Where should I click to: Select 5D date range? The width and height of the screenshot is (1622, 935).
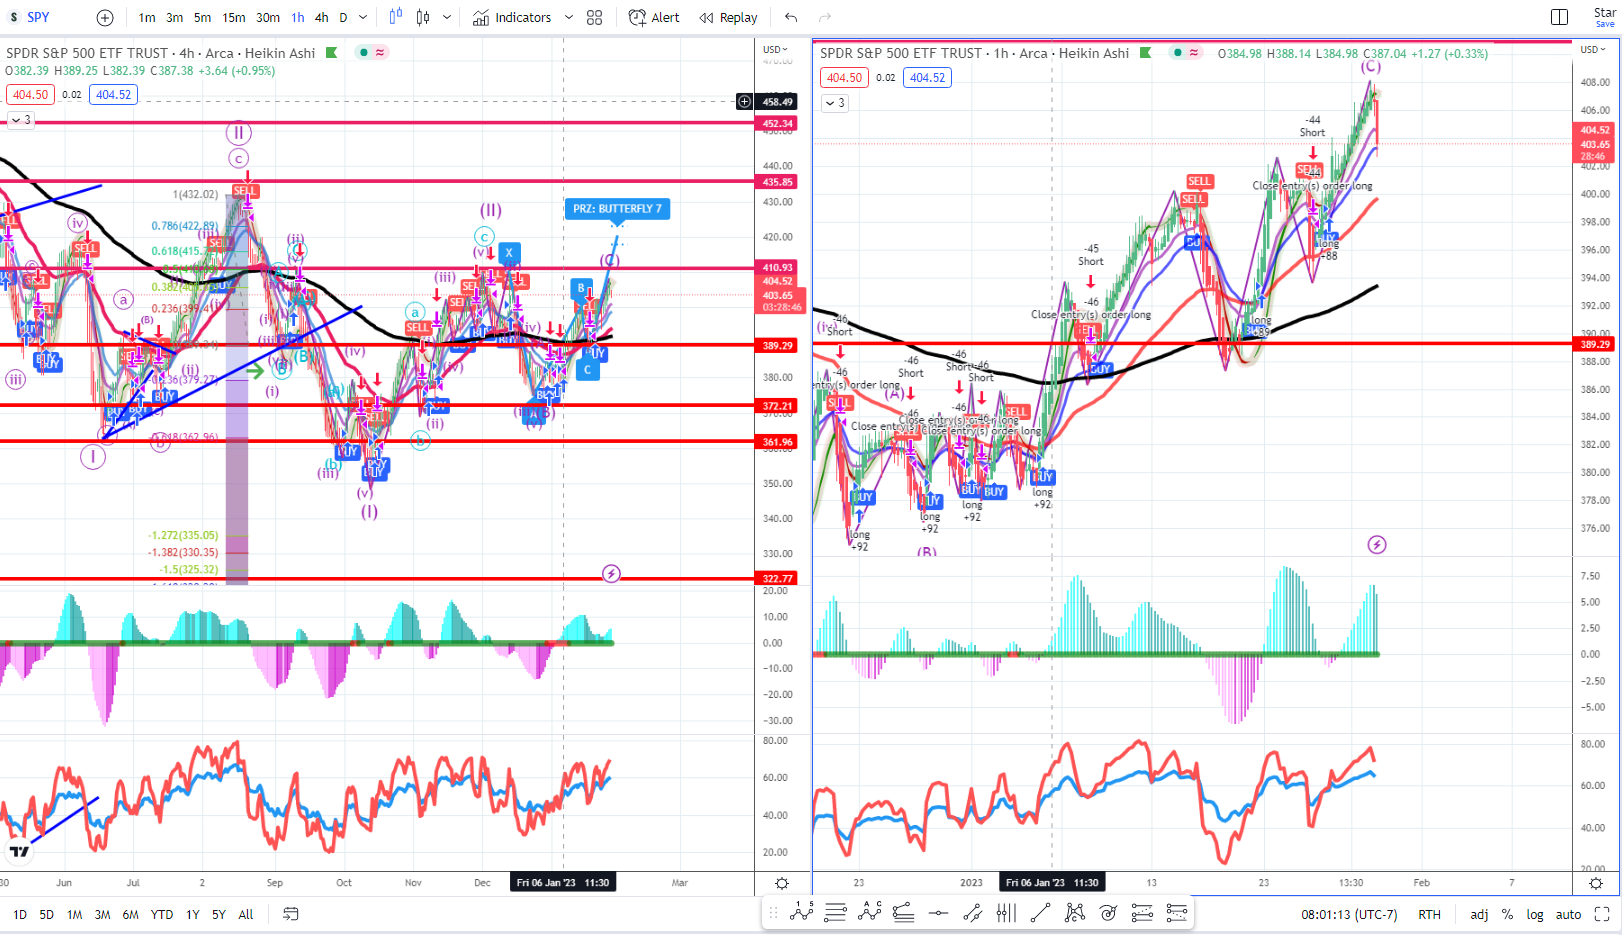click(47, 914)
